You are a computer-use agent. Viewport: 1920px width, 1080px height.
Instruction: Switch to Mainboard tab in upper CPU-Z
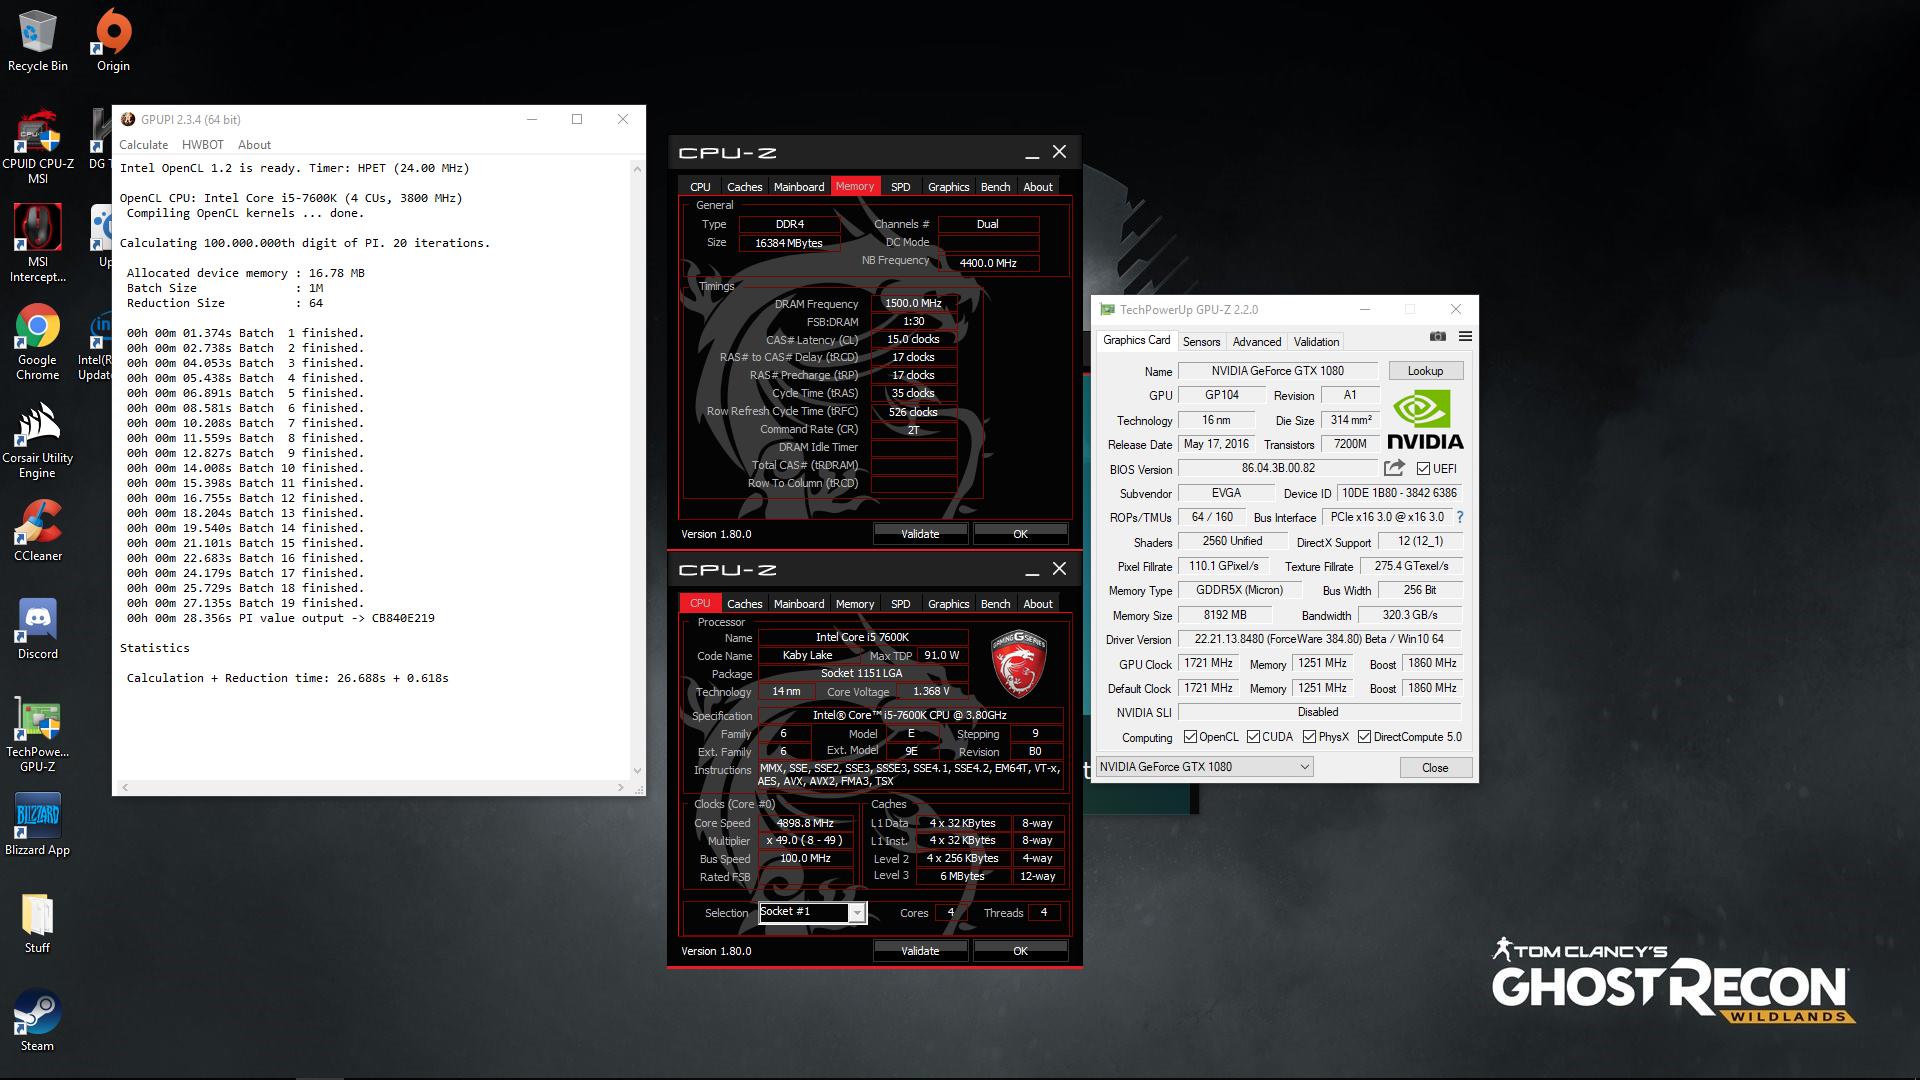click(x=799, y=187)
